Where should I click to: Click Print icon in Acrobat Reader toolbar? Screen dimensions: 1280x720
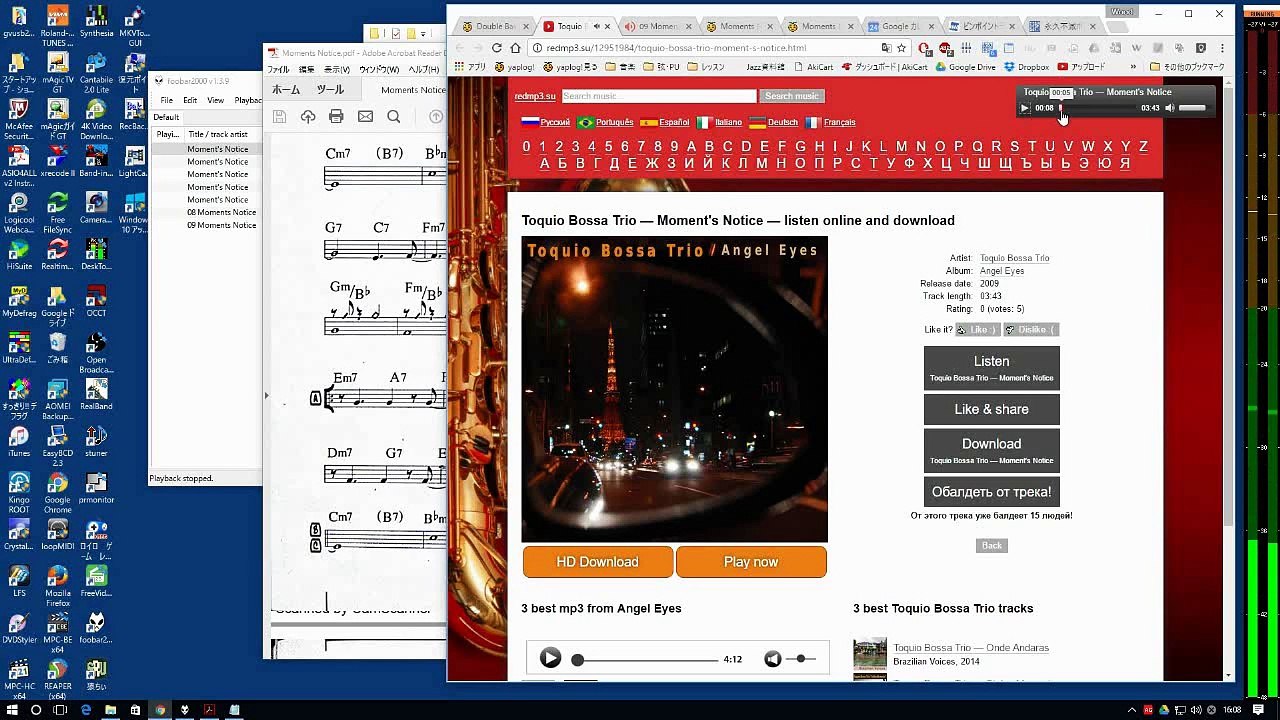click(x=336, y=117)
